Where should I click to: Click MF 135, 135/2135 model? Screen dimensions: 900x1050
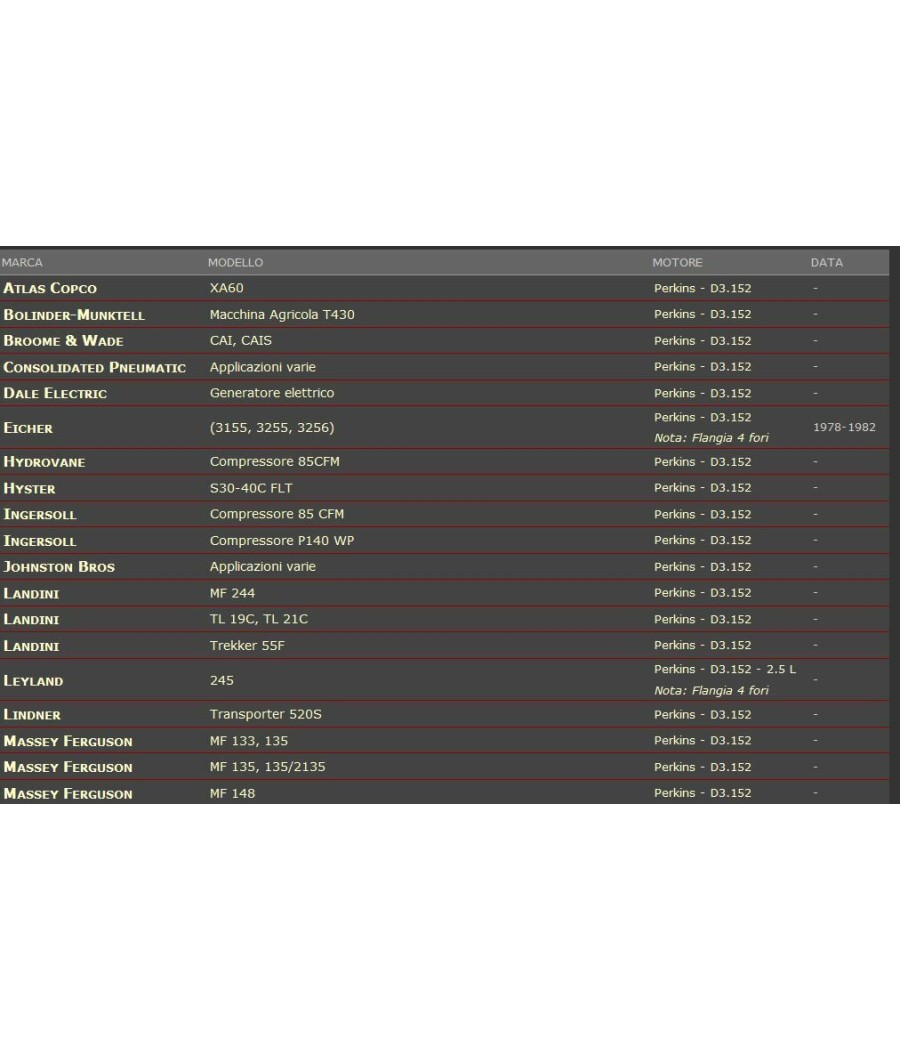click(x=267, y=767)
